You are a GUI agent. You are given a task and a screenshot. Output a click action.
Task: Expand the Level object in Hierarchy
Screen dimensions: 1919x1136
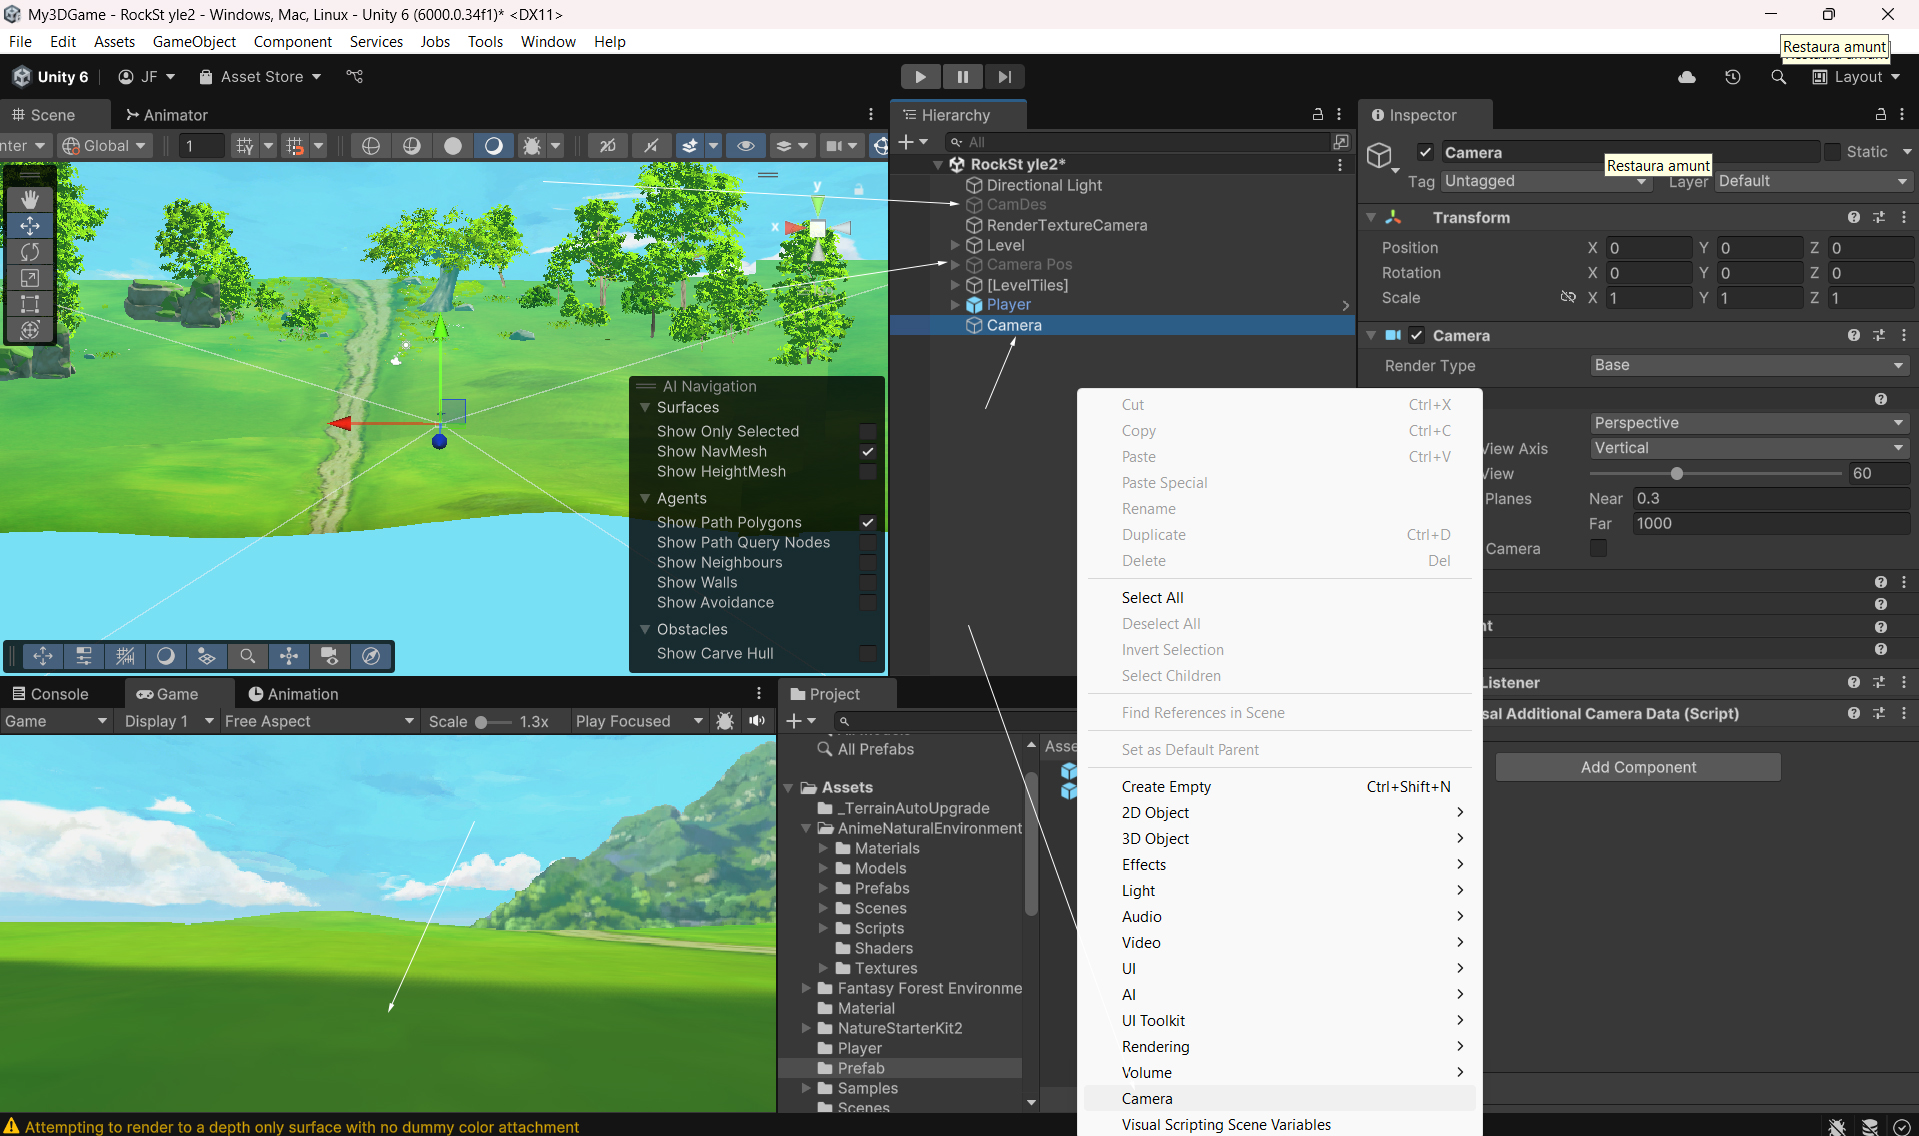(x=955, y=245)
